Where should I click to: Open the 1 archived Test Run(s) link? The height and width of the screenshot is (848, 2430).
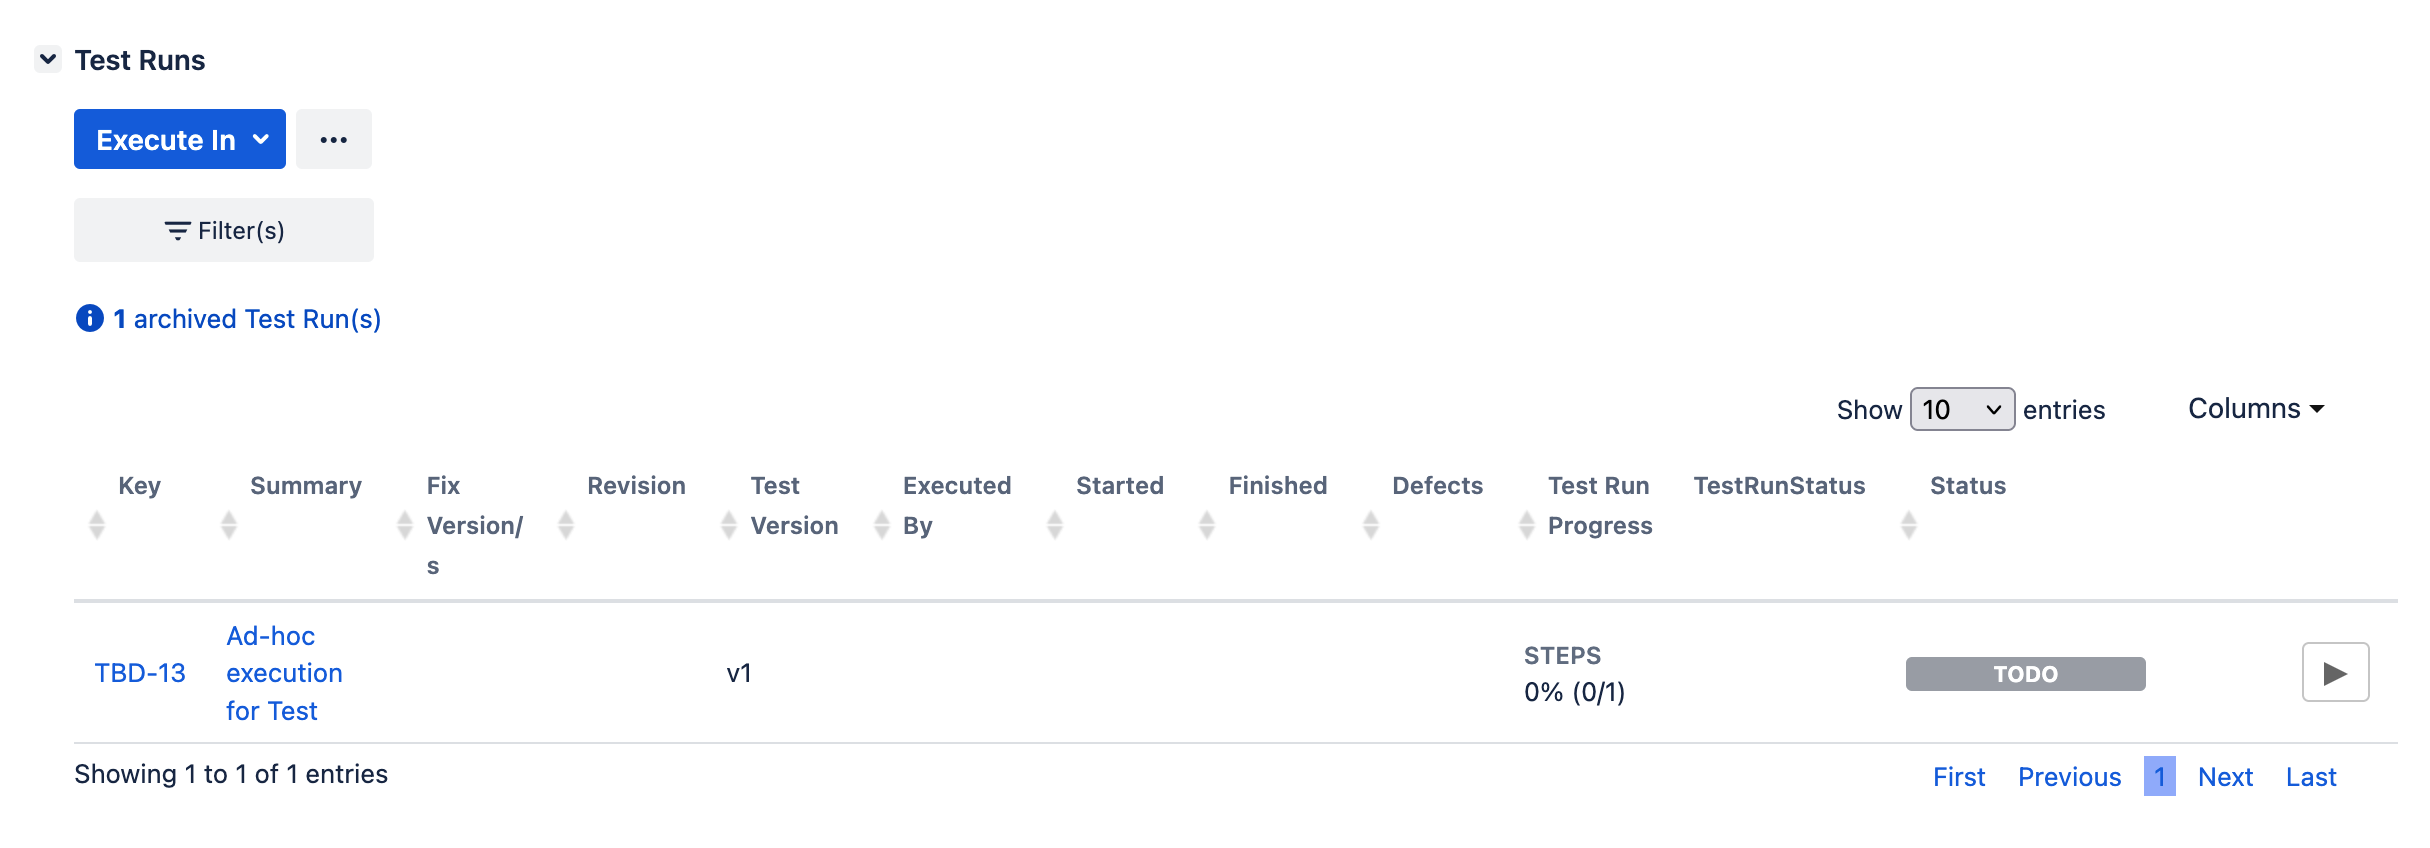[247, 319]
